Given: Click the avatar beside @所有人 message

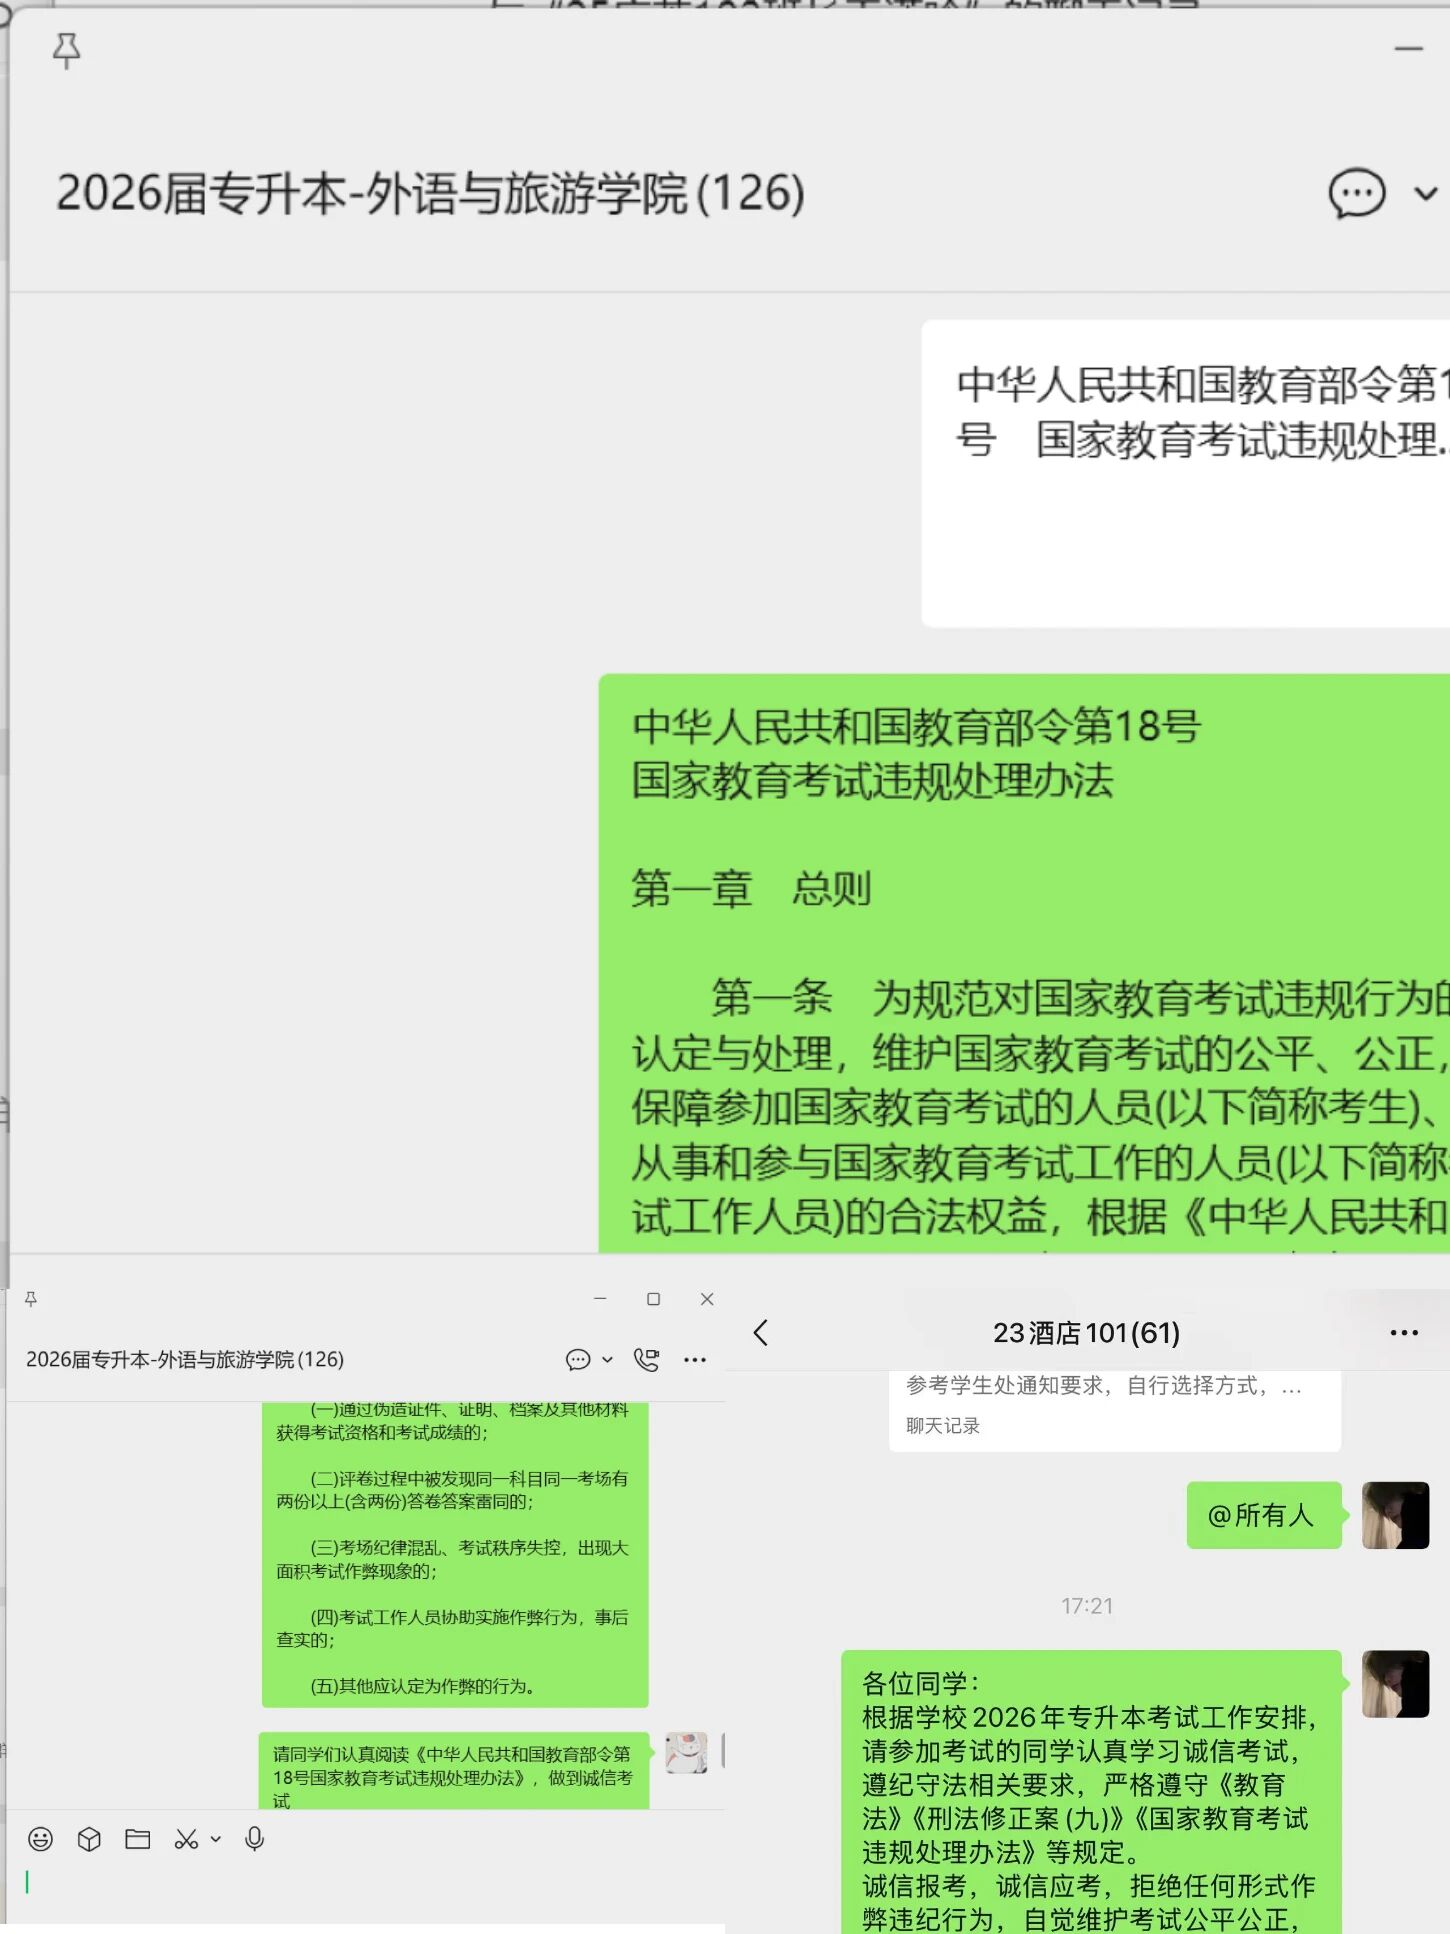Looking at the screenshot, I should tap(1395, 1515).
